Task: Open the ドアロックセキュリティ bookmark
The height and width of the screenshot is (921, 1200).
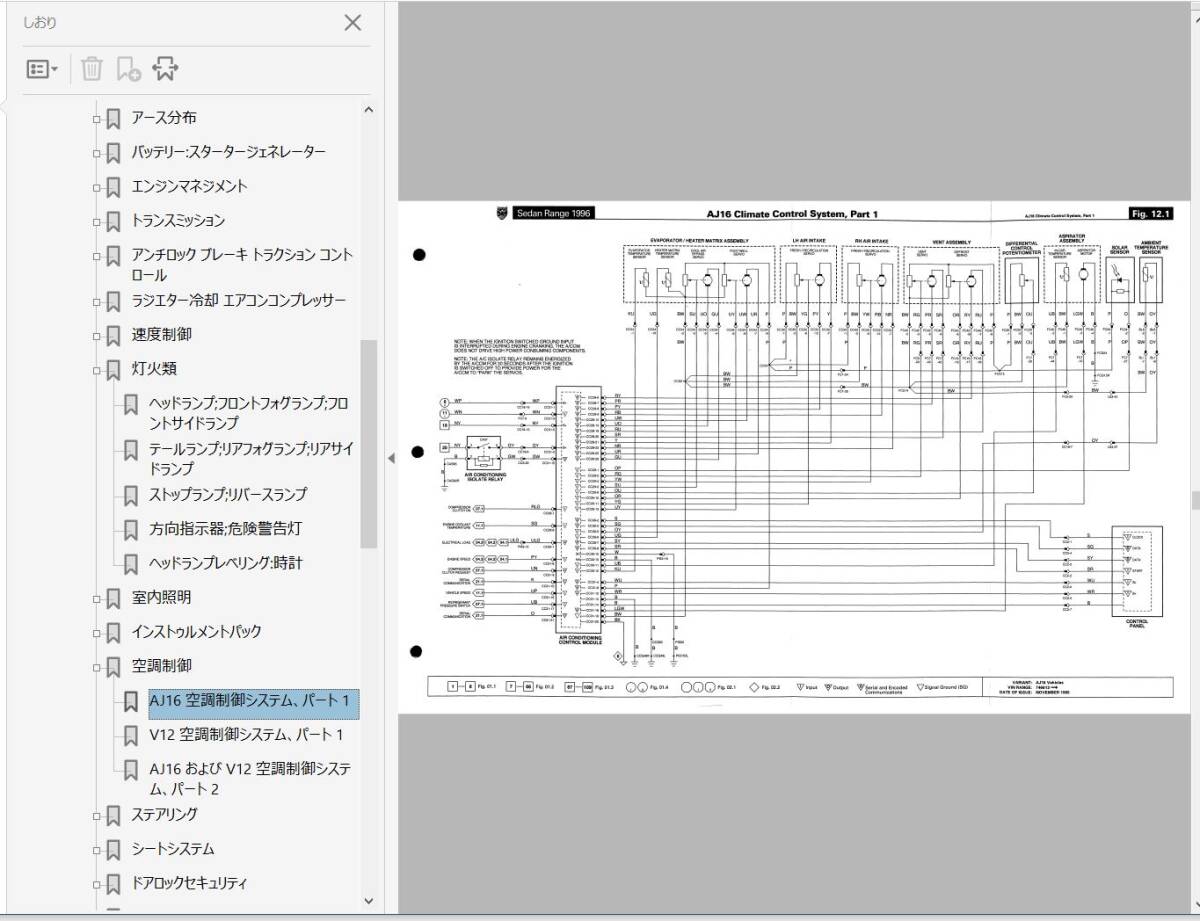Action: 189,883
